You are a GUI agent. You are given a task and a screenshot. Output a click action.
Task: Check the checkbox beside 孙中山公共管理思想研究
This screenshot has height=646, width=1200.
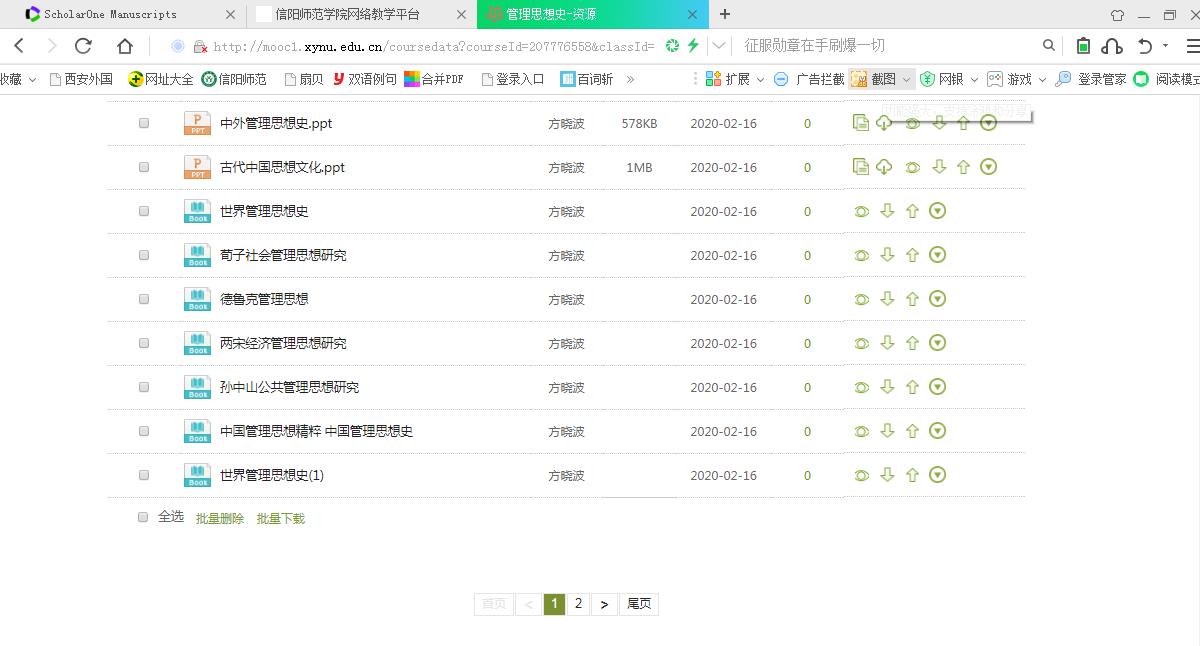click(x=143, y=387)
